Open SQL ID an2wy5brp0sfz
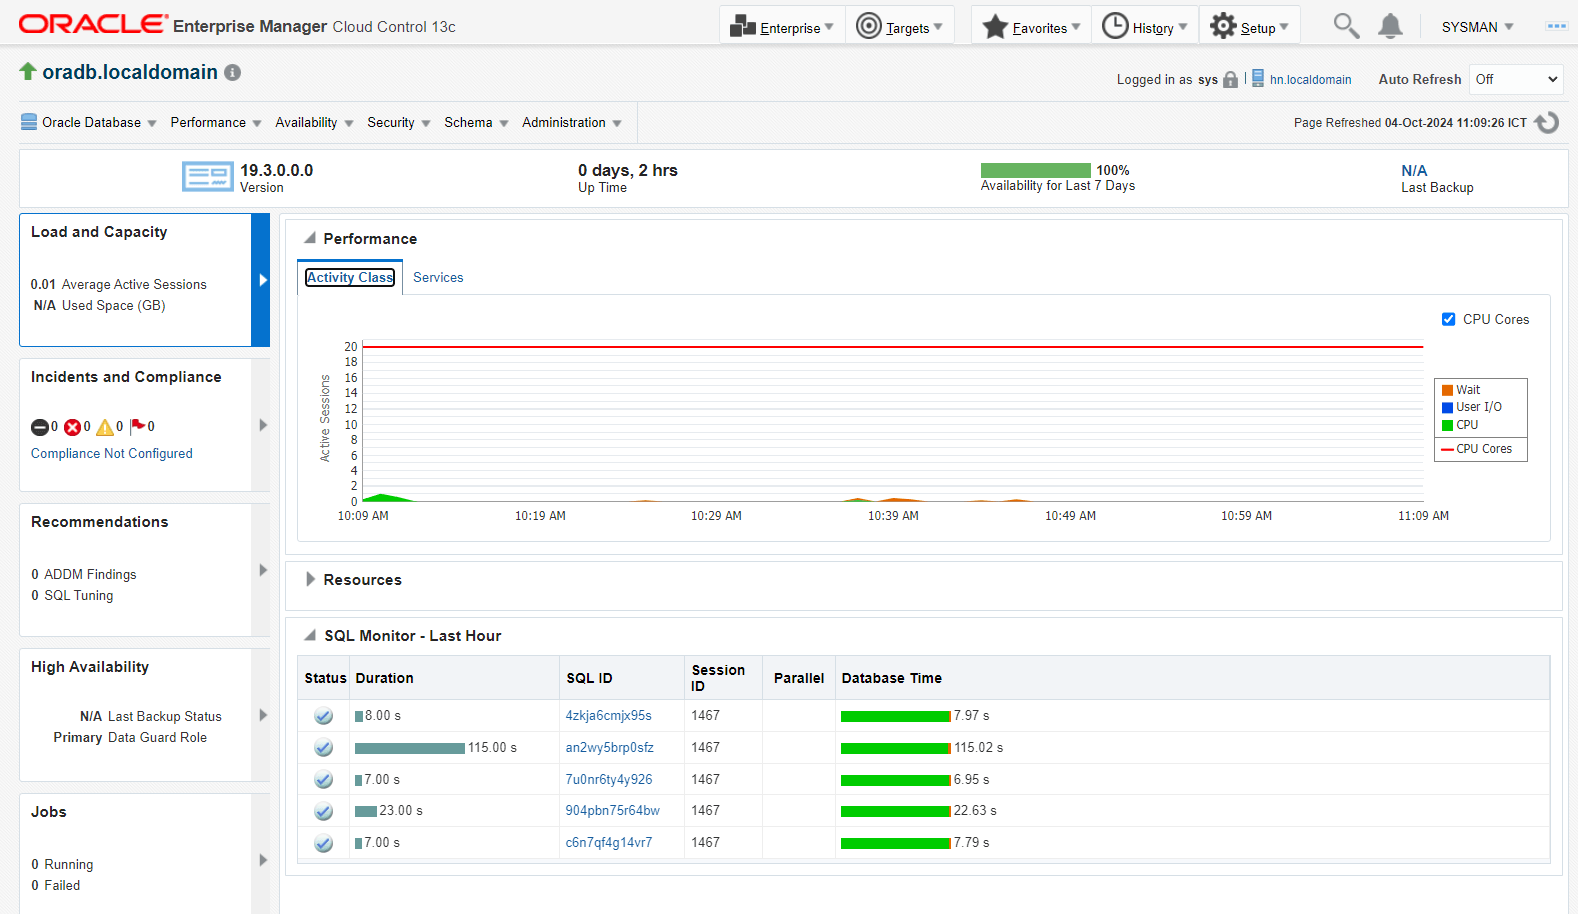Screen dimensions: 1578x914 [x=609, y=747]
